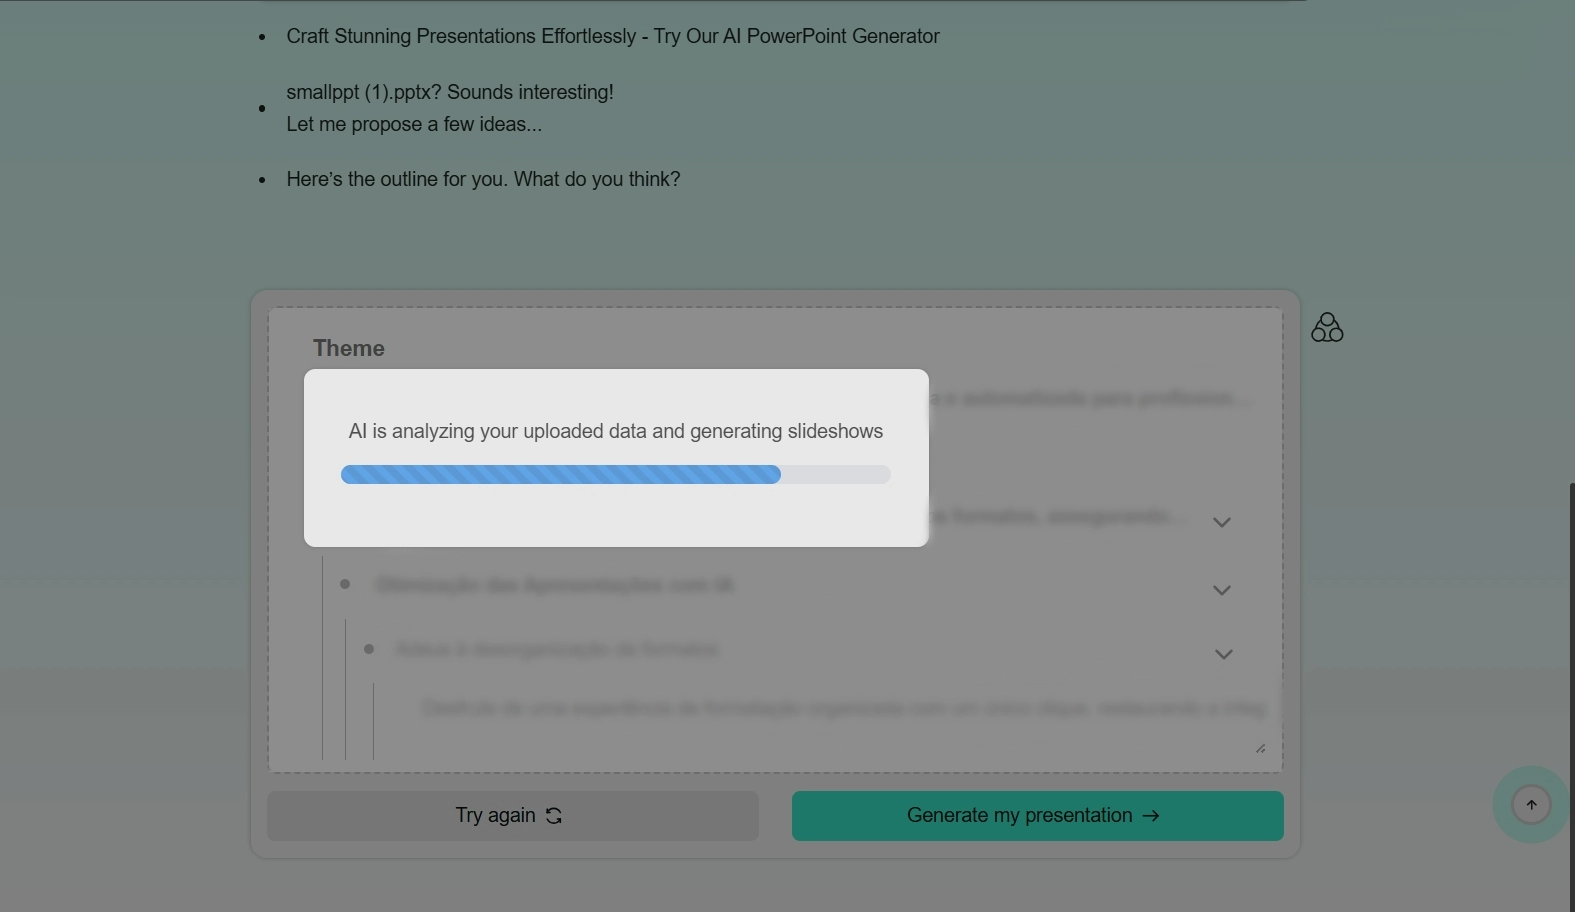
Task: Toggle chevron for 'Adeus à desorganização de formatos'
Action: [x=1223, y=654]
